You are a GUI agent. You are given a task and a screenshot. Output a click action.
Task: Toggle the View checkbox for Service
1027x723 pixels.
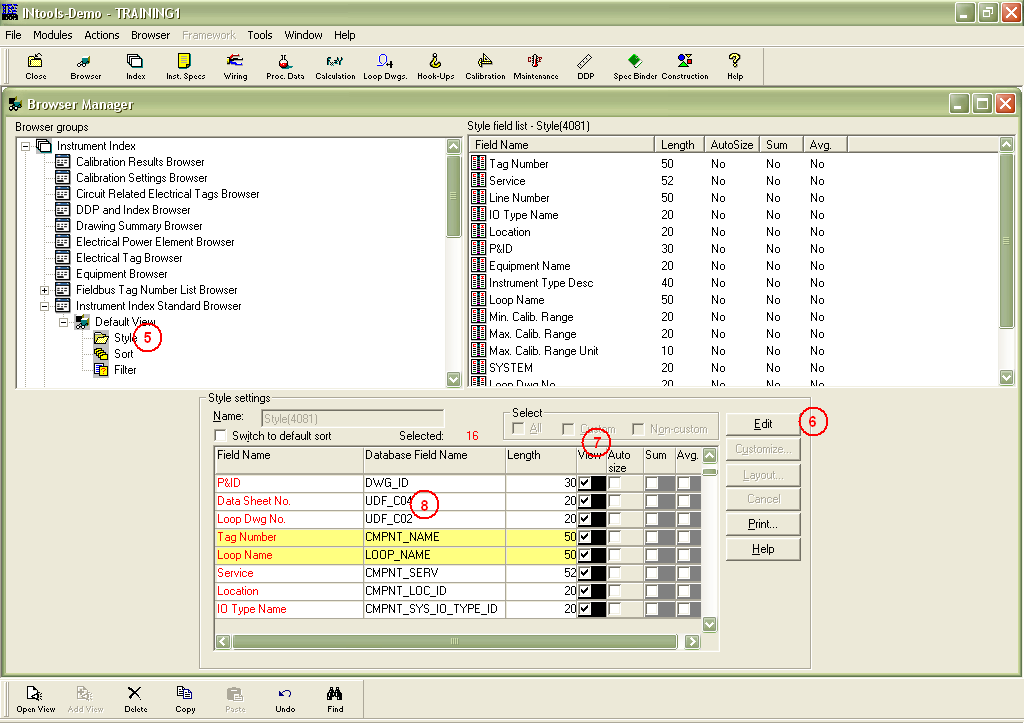click(583, 573)
